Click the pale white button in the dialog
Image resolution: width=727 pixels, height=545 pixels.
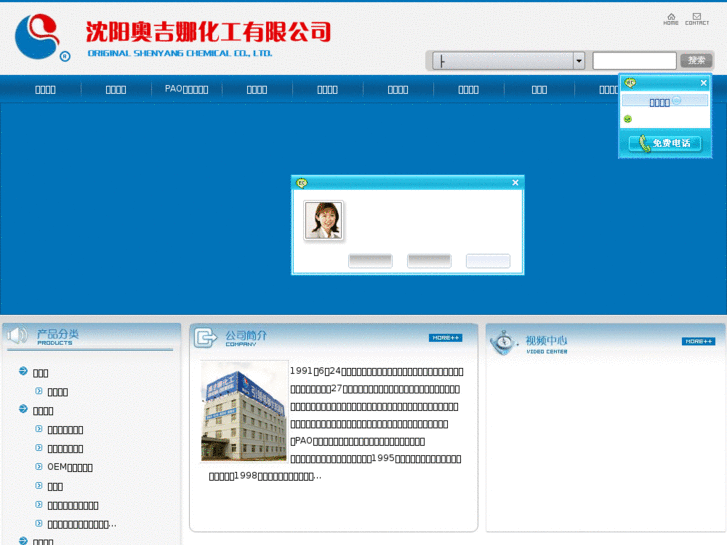click(x=488, y=261)
